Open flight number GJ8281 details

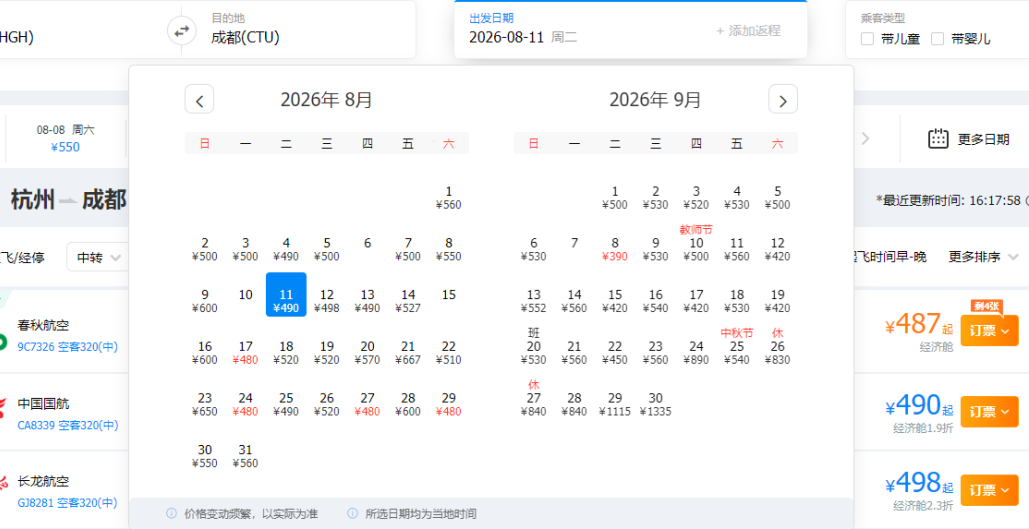67,503
